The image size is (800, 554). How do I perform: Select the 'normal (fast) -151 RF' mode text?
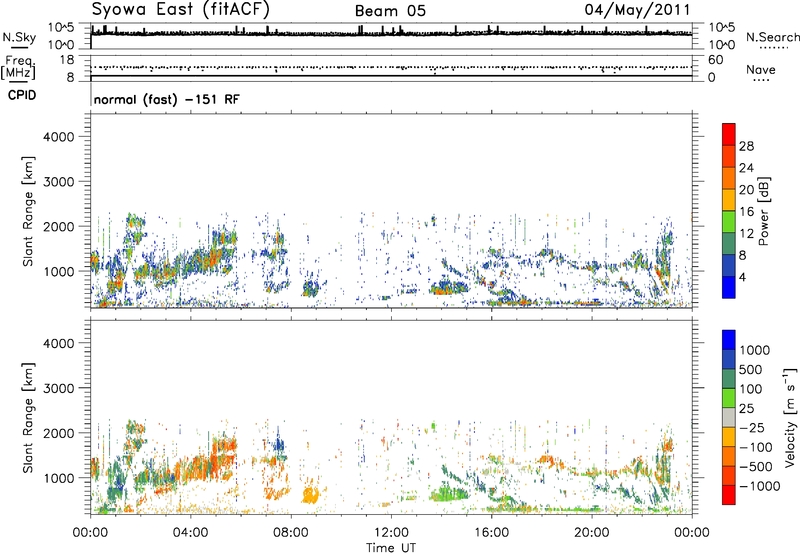pos(166,99)
